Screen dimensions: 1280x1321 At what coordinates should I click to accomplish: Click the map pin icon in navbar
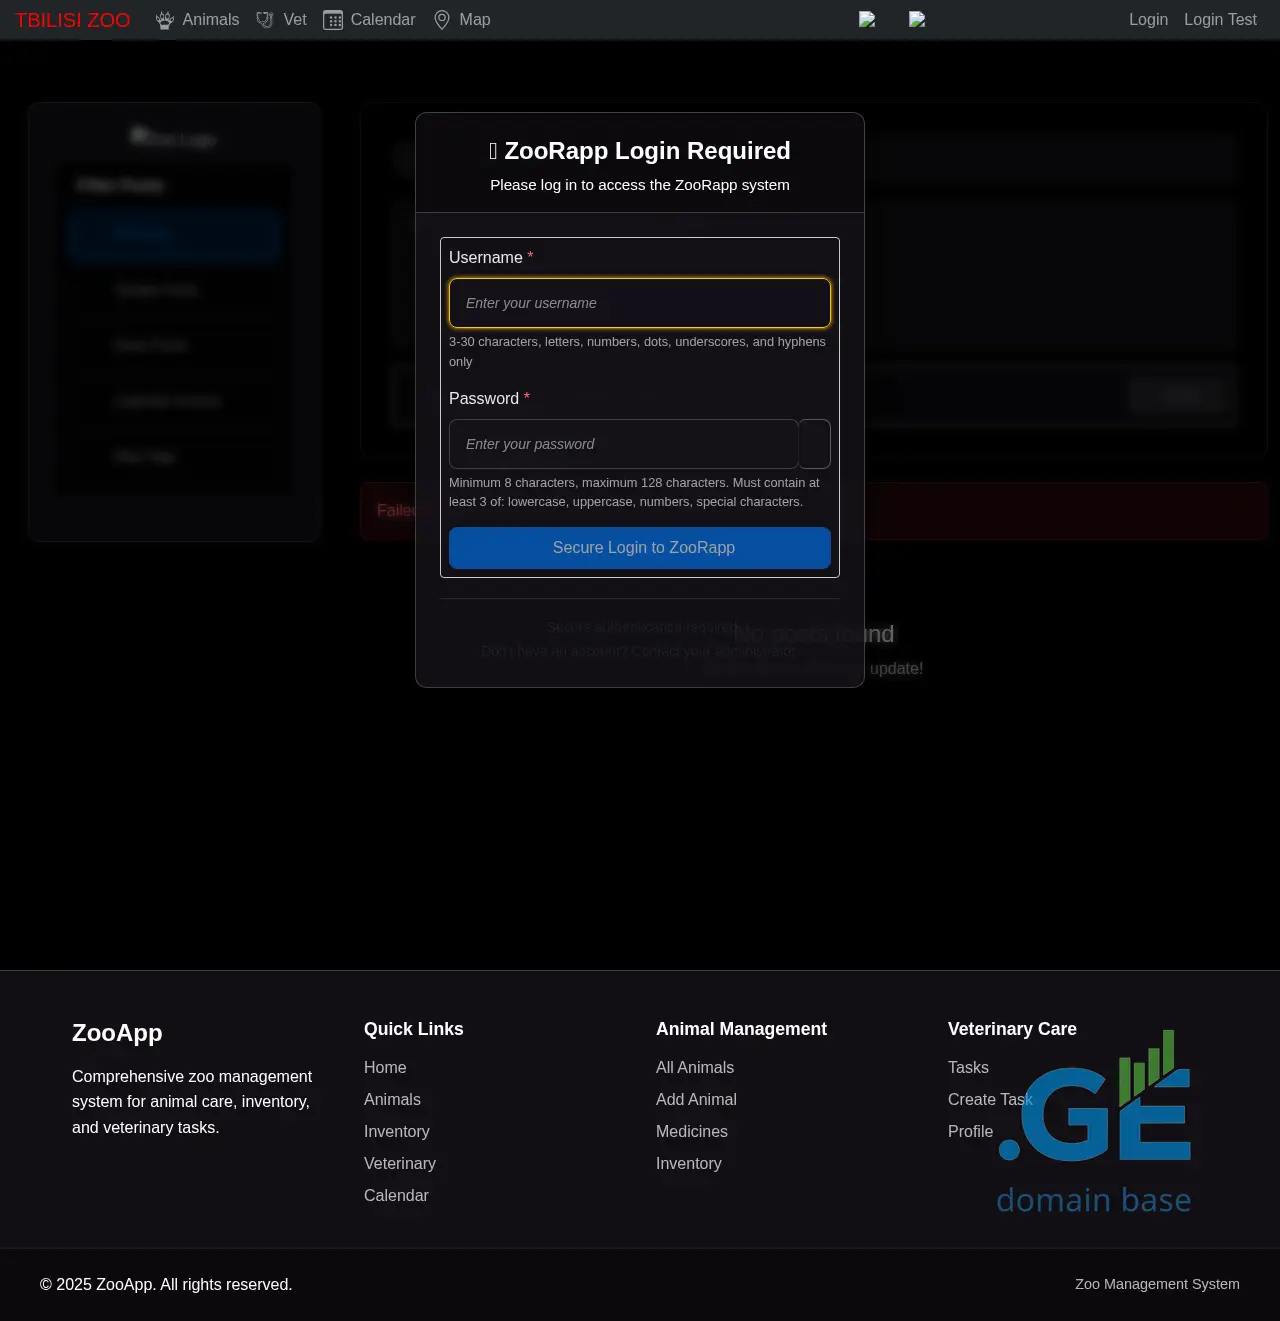442,20
